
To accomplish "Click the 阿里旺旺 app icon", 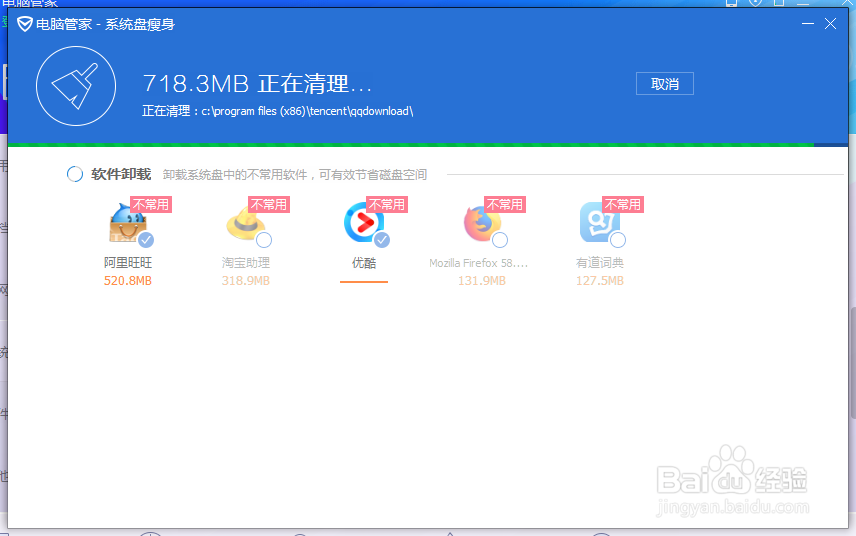I will point(127,223).
